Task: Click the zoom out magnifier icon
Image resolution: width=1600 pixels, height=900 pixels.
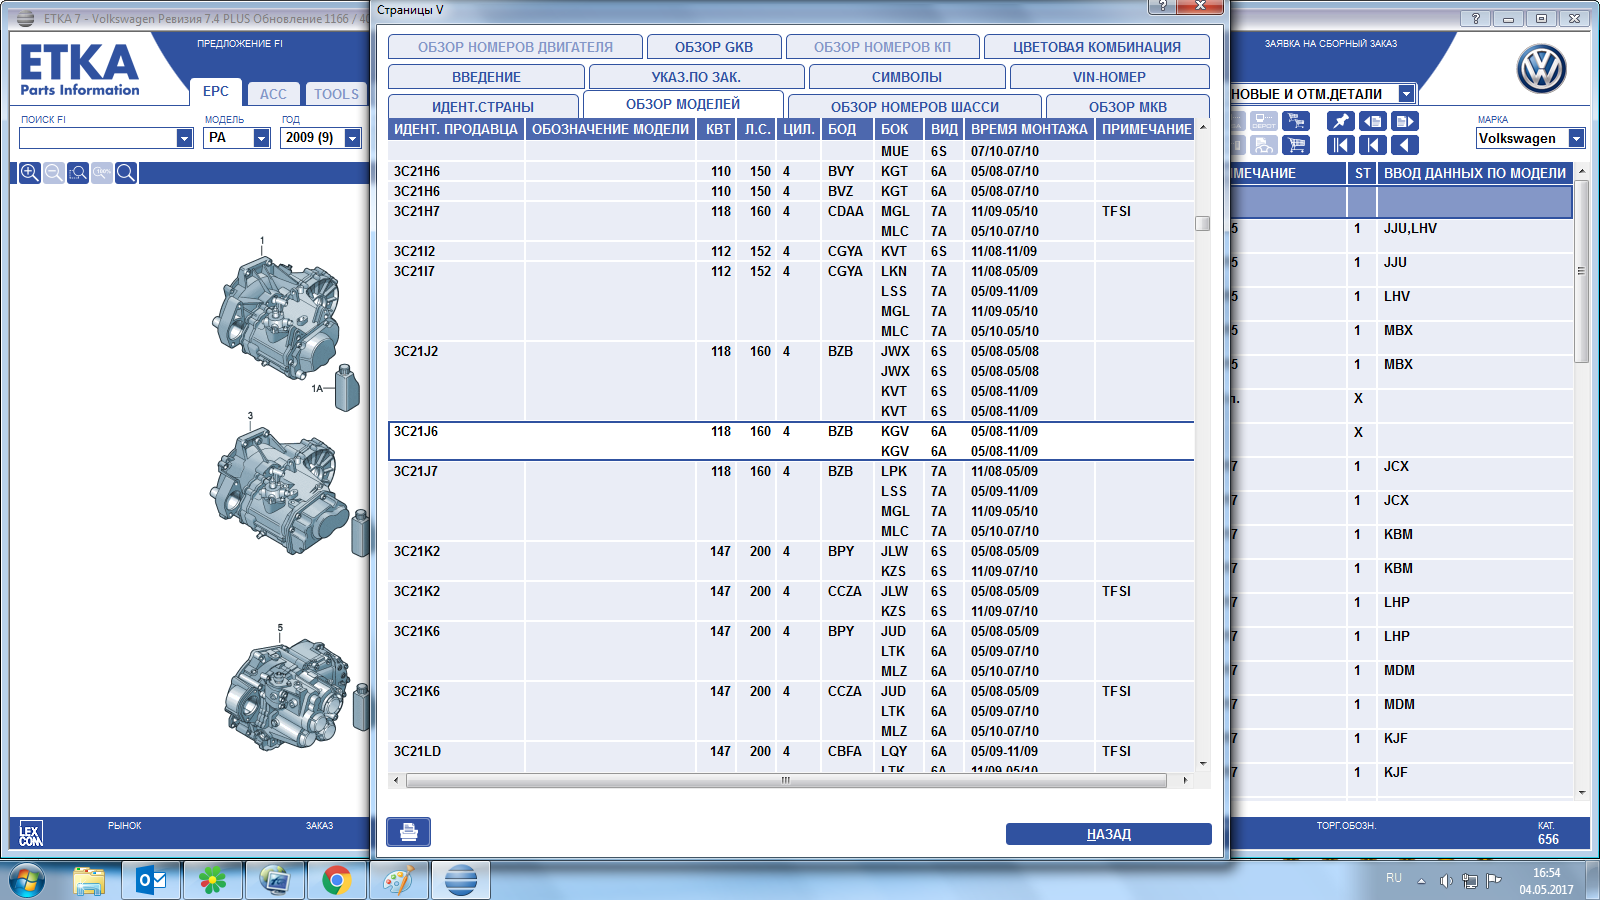Action: (x=54, y=173)
